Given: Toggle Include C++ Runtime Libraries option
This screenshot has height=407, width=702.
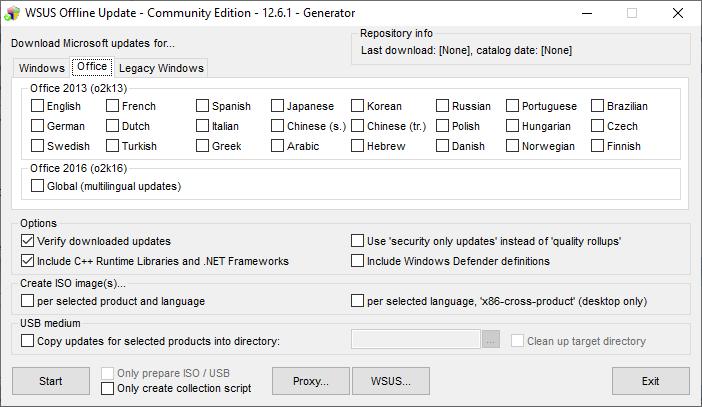Looking at the screenshot, I should [27, 261].
